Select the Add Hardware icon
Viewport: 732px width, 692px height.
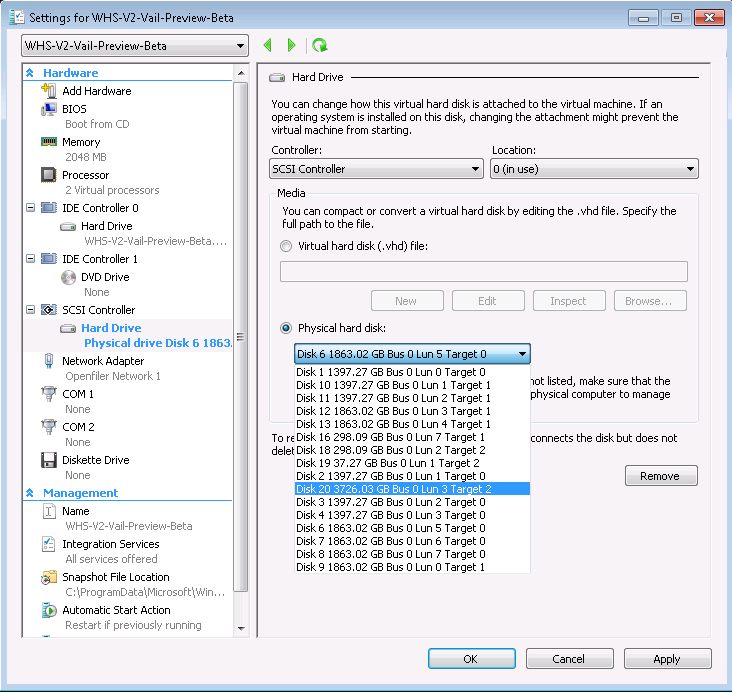pyautogui.click(x=48, y=91)
